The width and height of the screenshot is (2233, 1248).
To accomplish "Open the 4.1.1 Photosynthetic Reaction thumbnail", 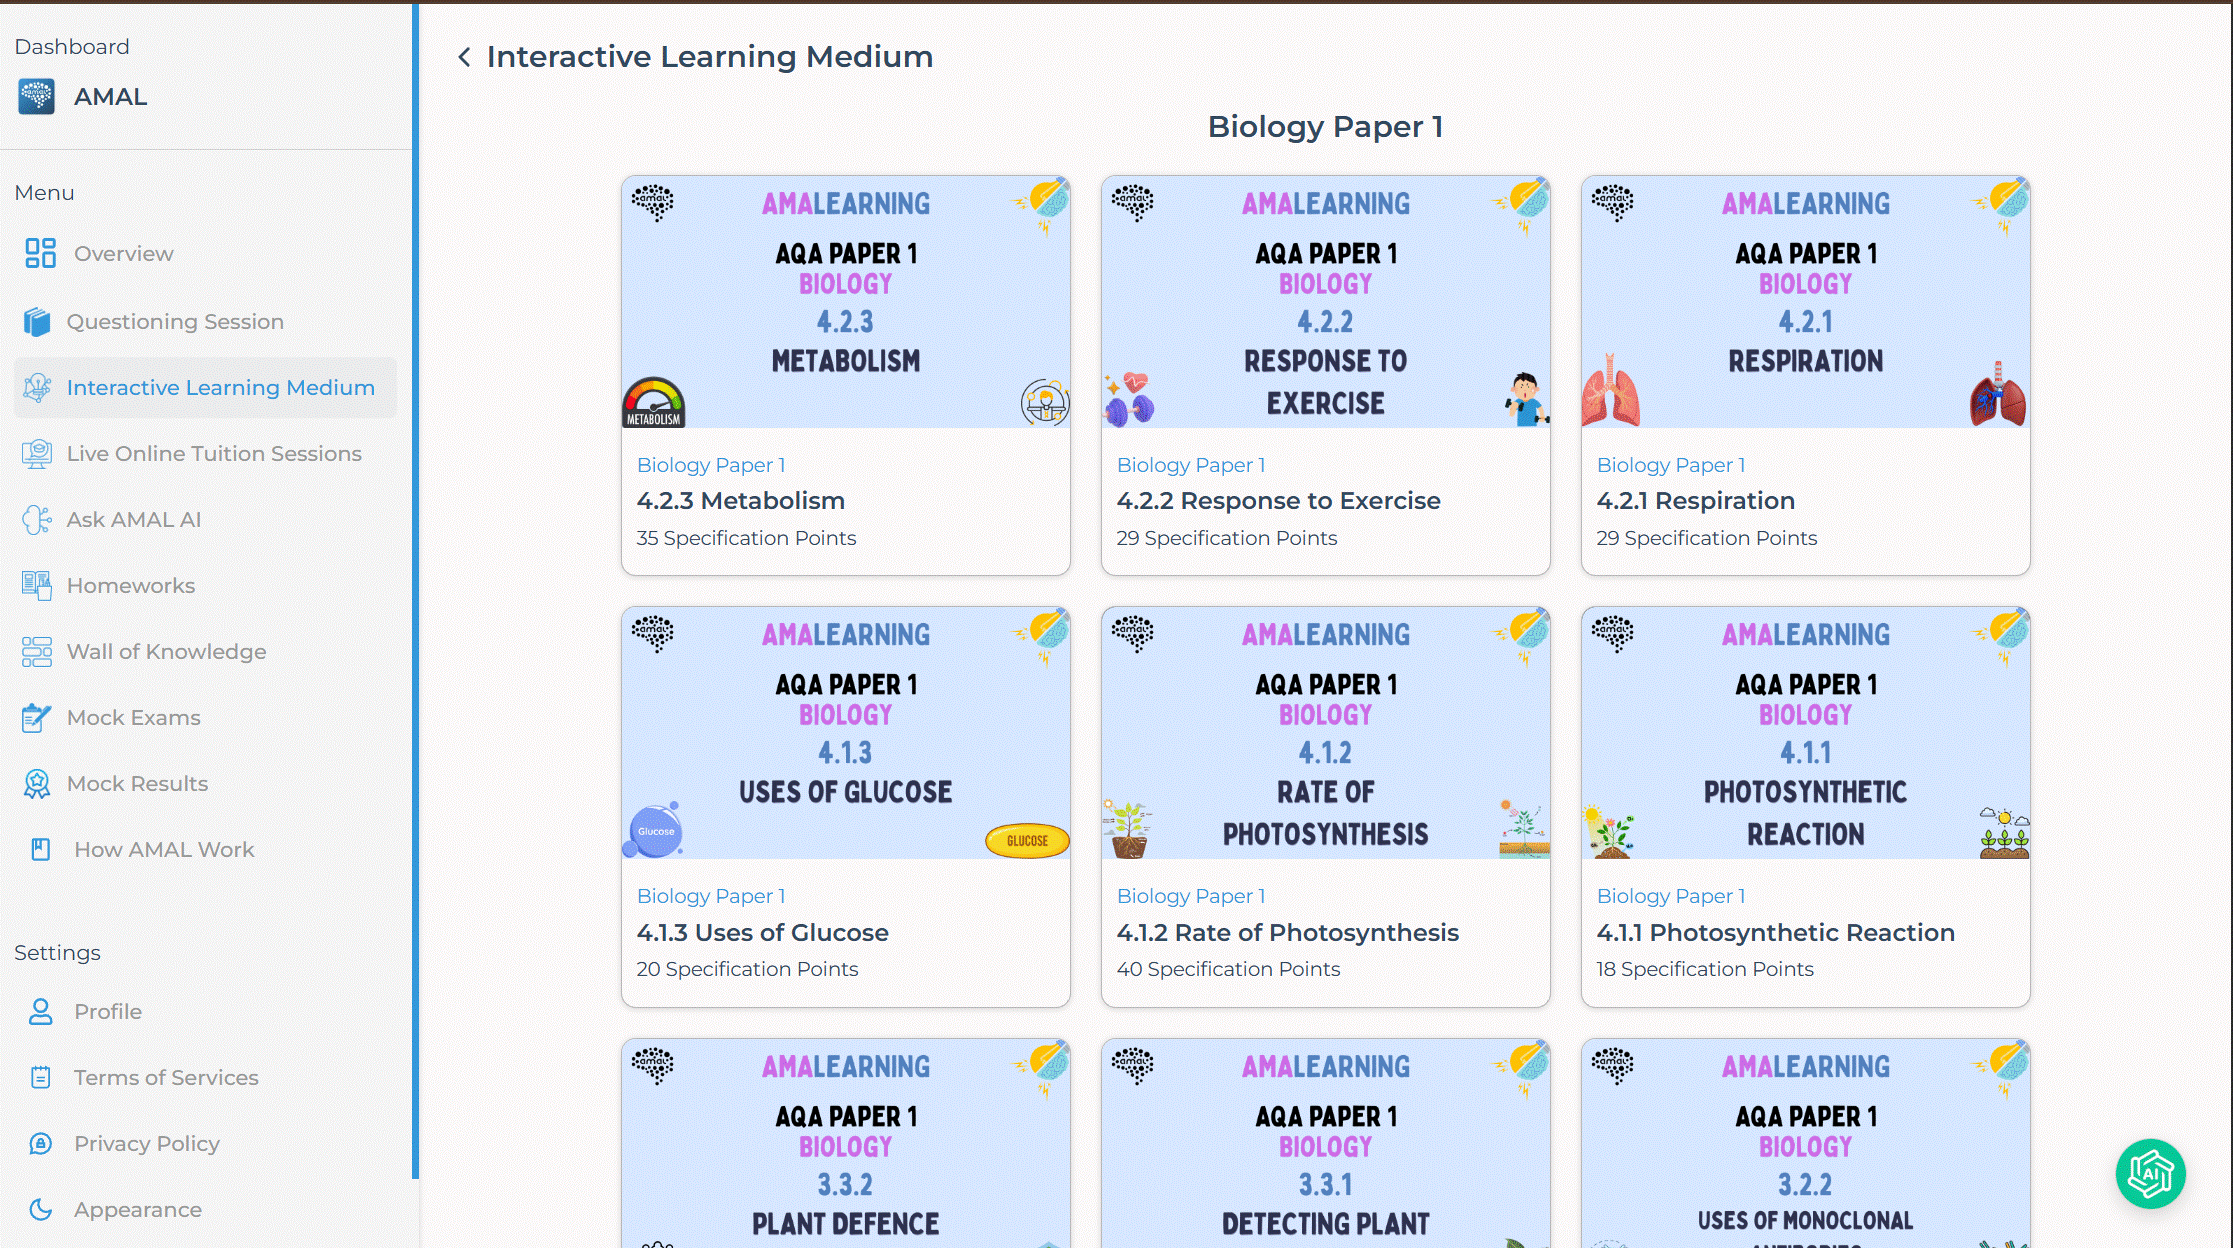I will [x=1806, y=733].
